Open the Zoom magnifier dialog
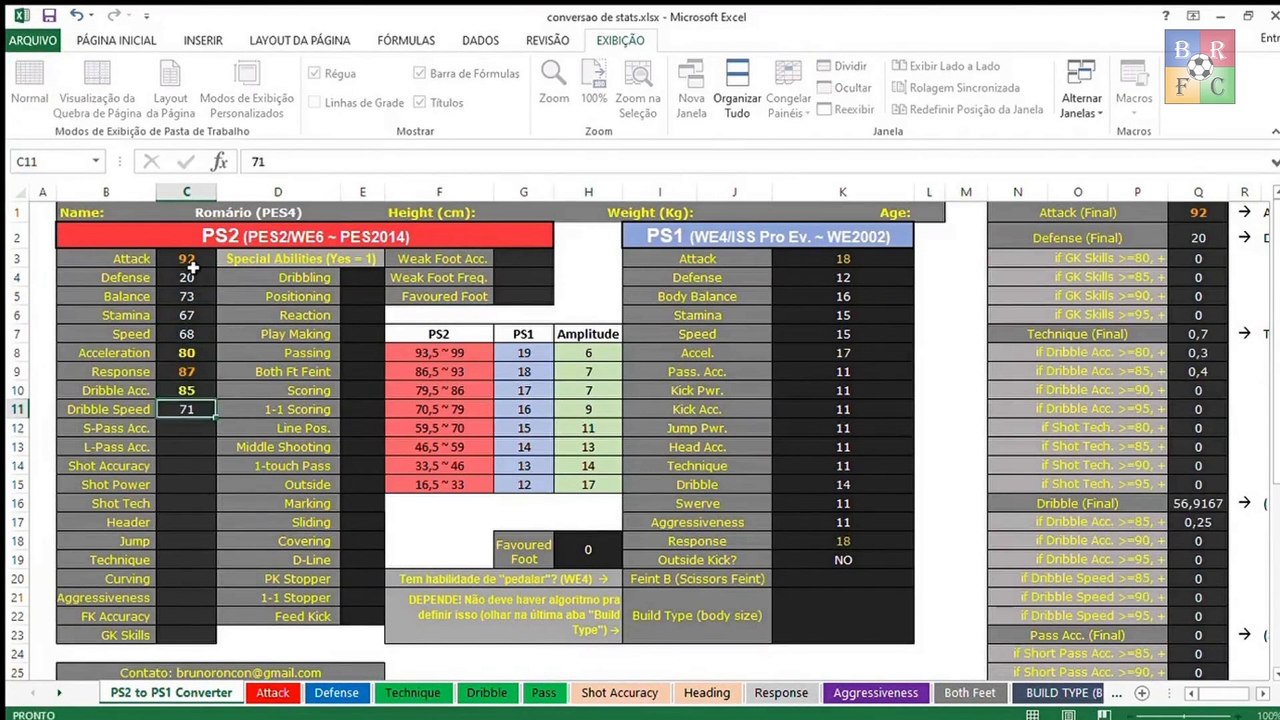The width and height of the screenshot is (1280, 720). pyautogui.click(x=554, y=81)
